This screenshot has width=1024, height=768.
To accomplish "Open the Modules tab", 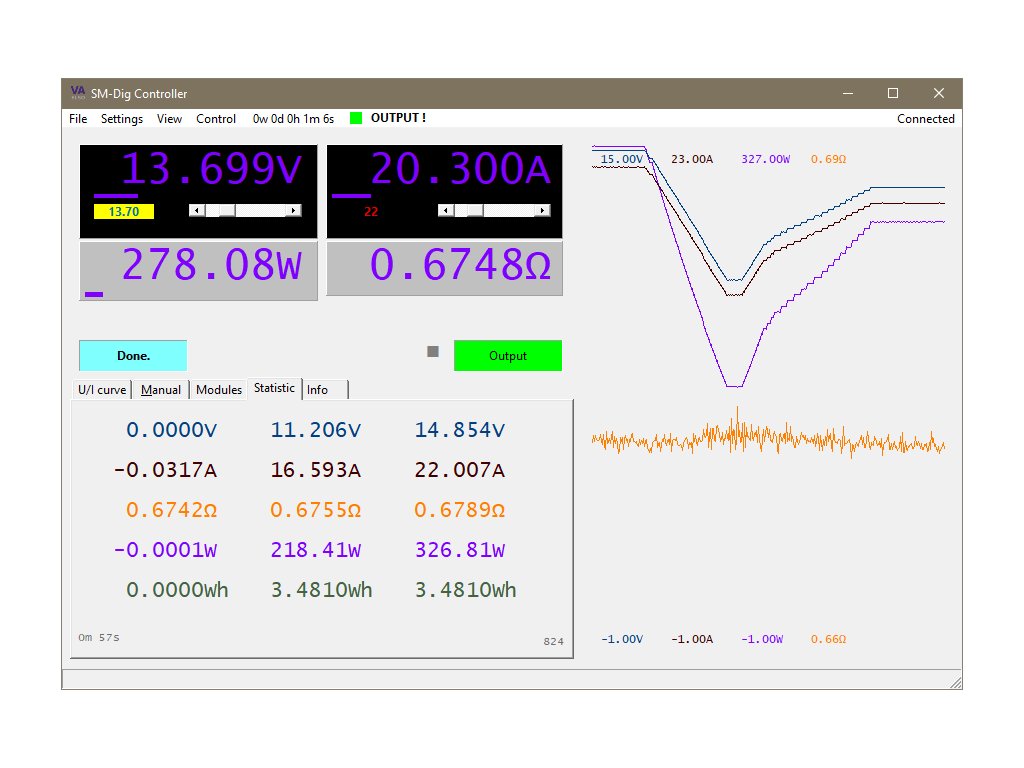I will pos(219,390).
